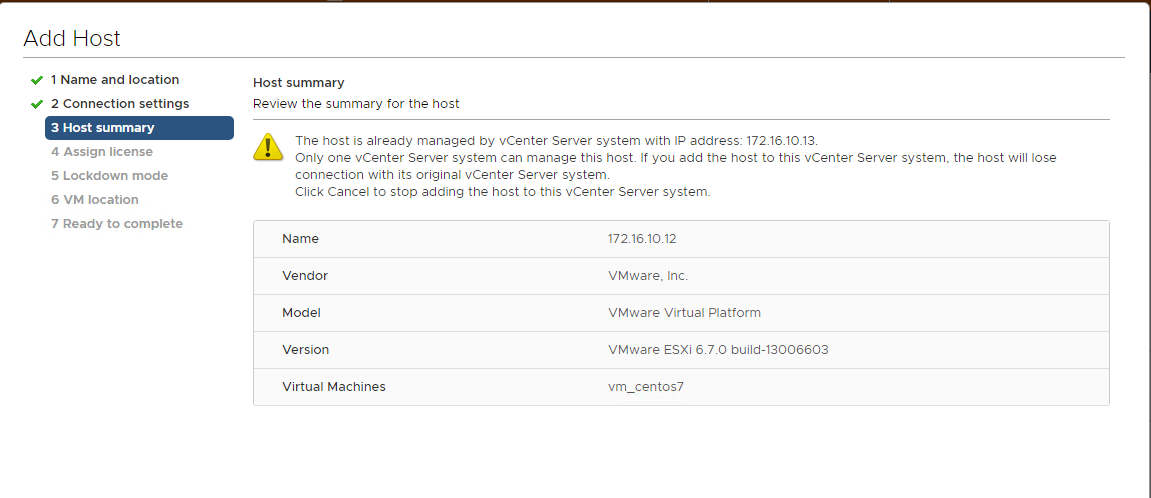This screenshot has width=1151, height=498.
Task: Click the Add Host dialog title
Action: click(72, 38)
